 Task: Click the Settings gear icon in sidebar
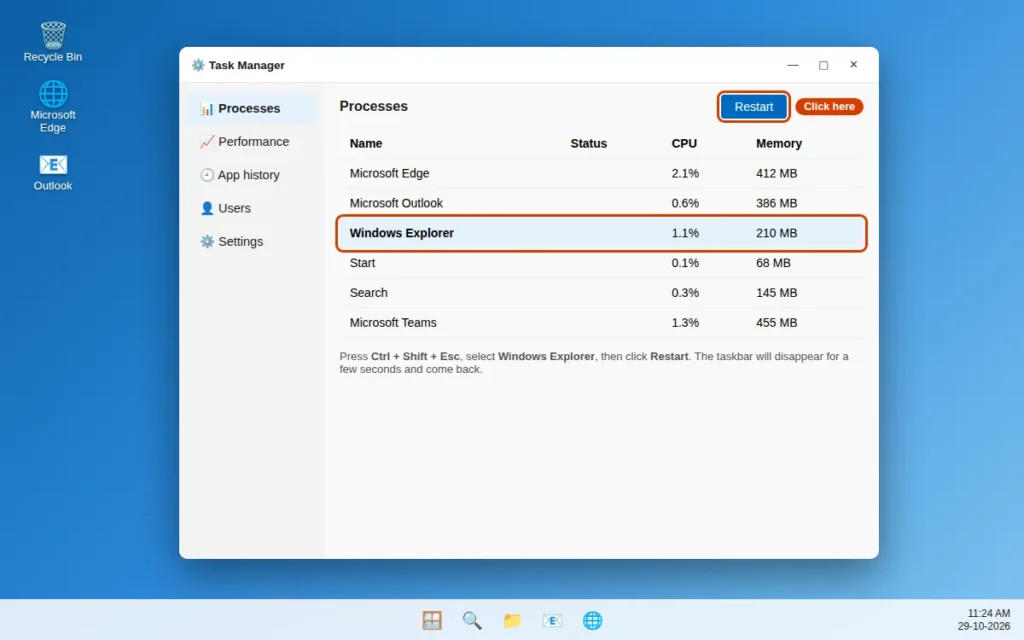pyautogui.click(x=207, y=242)
